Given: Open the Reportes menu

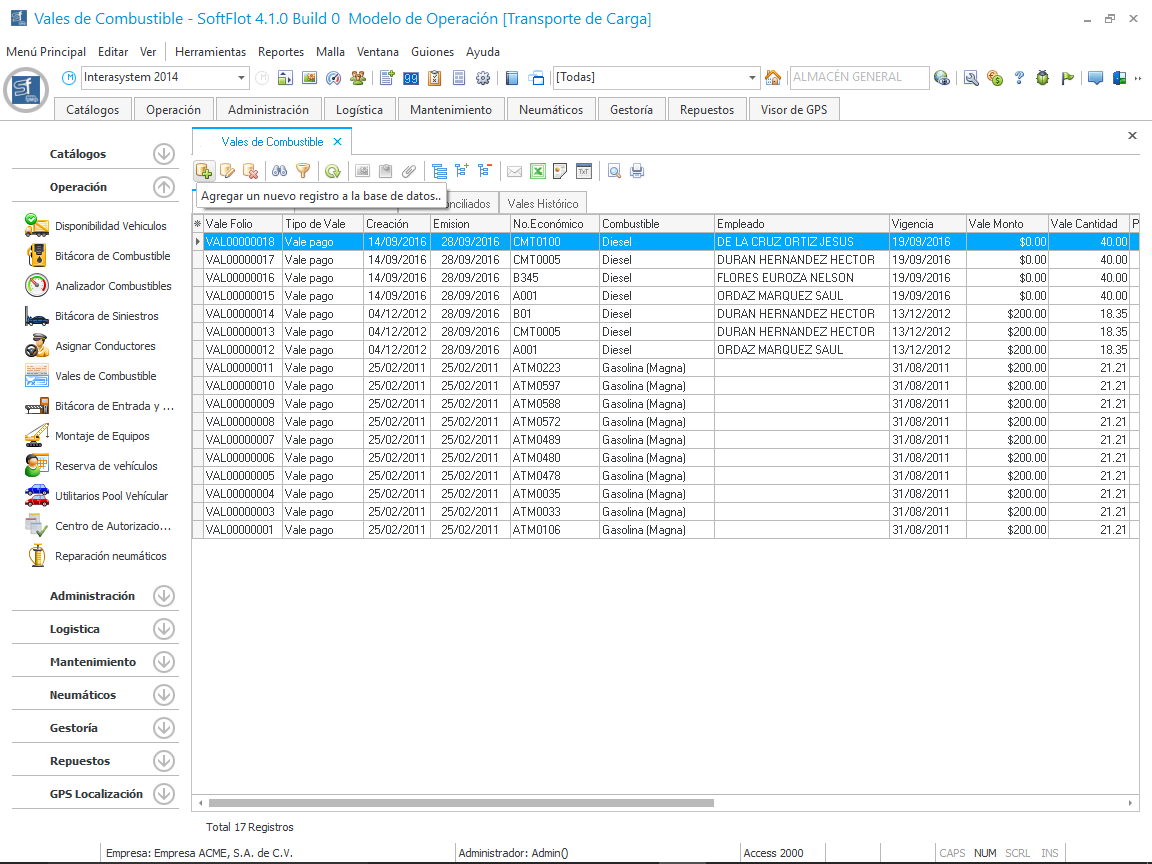Looking at the screenshot, I should point(280,52).
